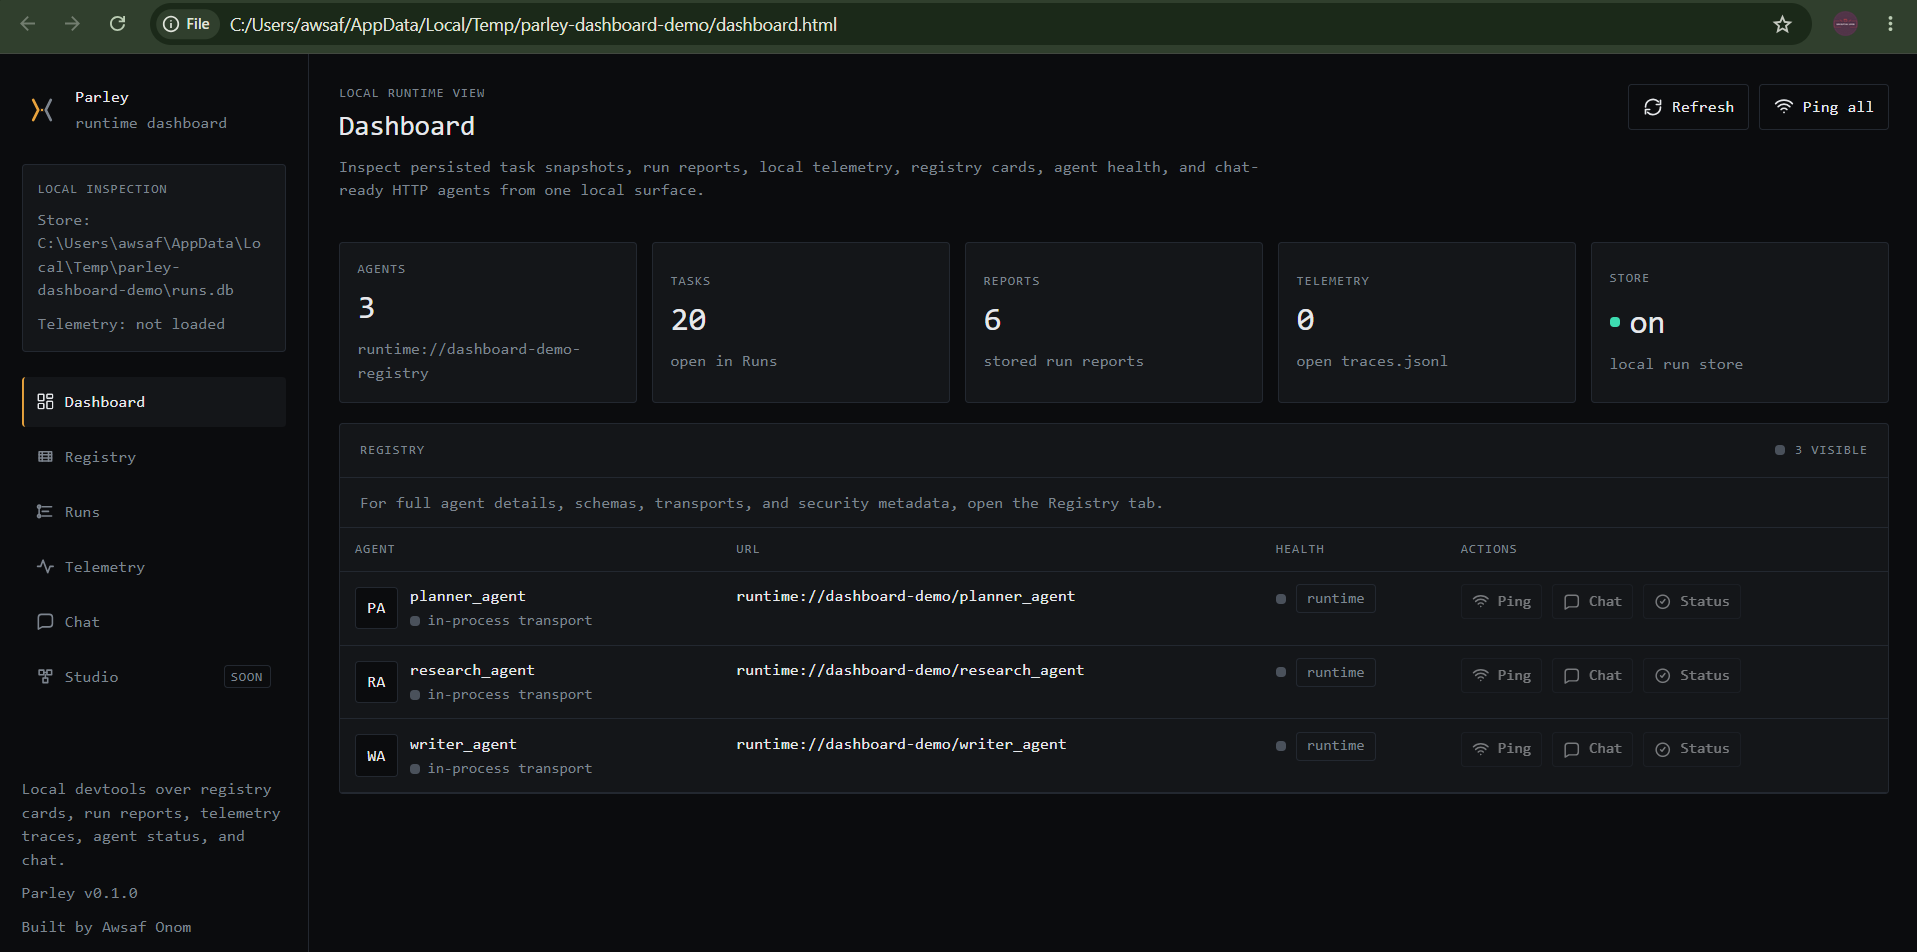1917x952 pixels.
Task: Open Chat for research_agent
Action: point(1592,675)
